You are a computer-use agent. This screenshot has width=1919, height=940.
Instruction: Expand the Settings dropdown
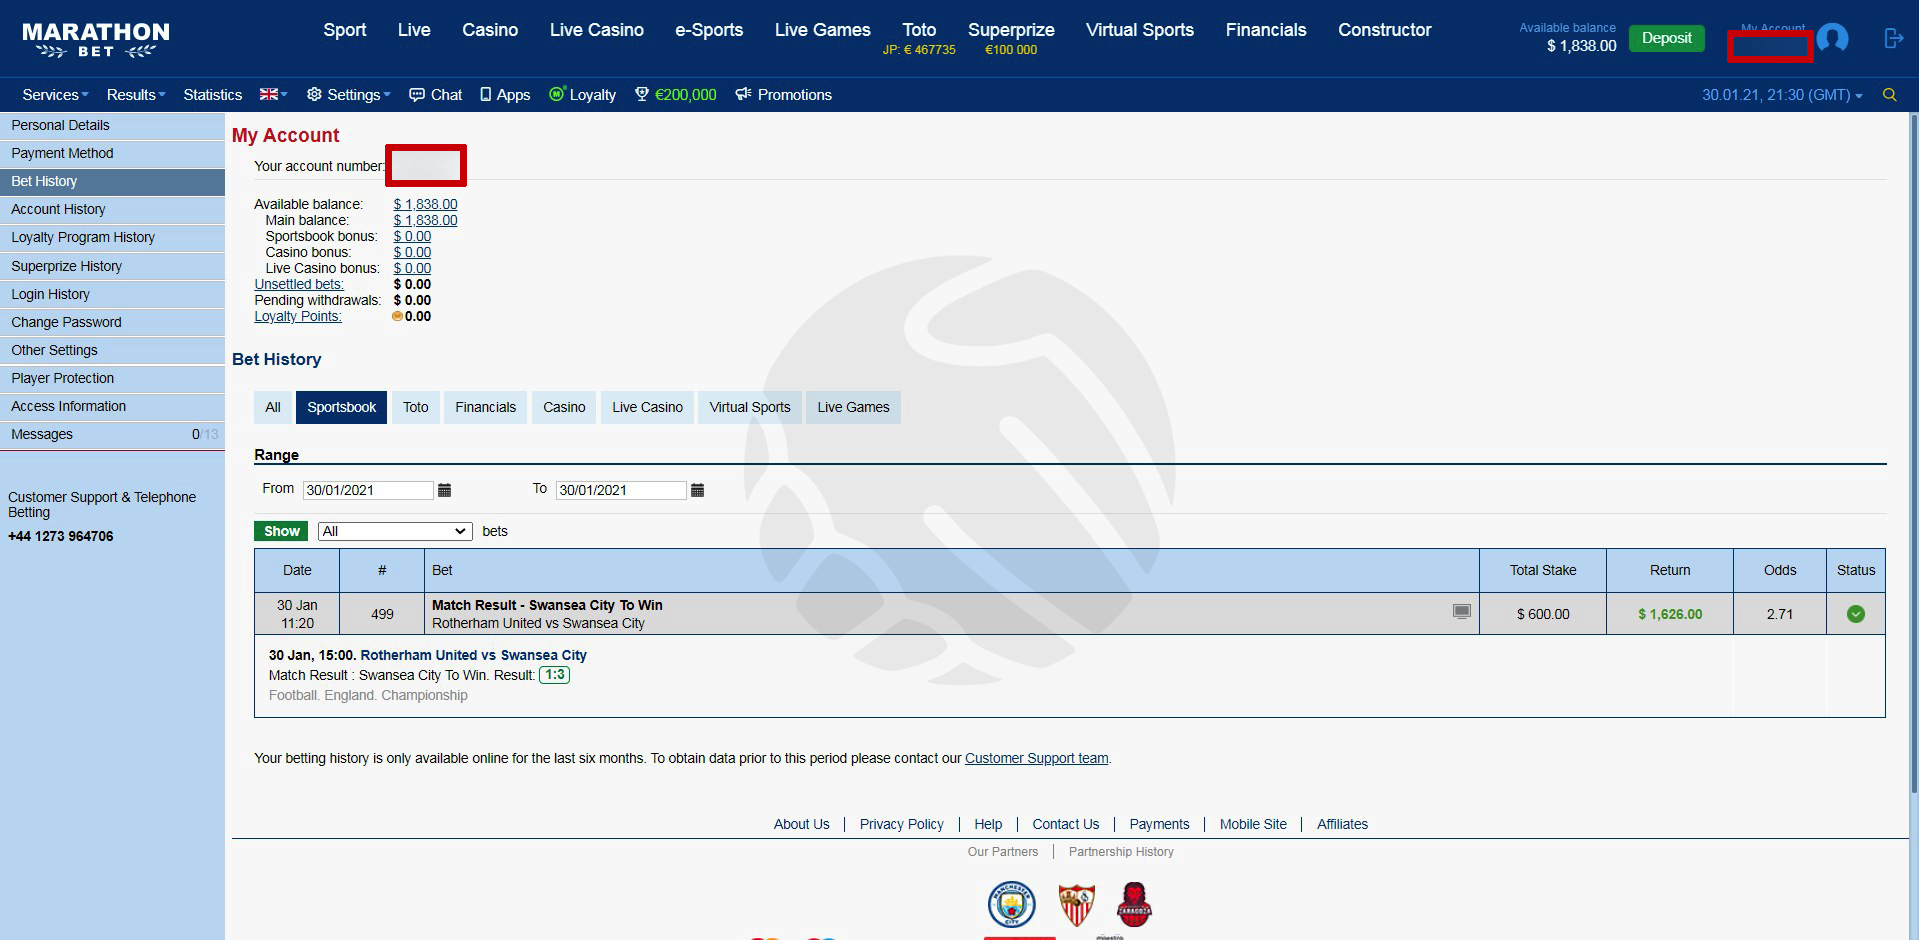(x=348, y=95)
